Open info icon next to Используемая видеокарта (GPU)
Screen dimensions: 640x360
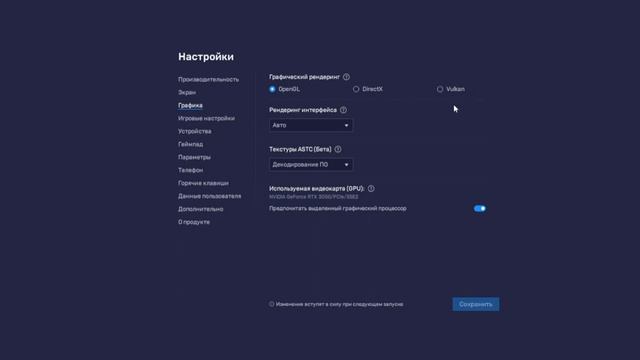click(x=371, y=189)
